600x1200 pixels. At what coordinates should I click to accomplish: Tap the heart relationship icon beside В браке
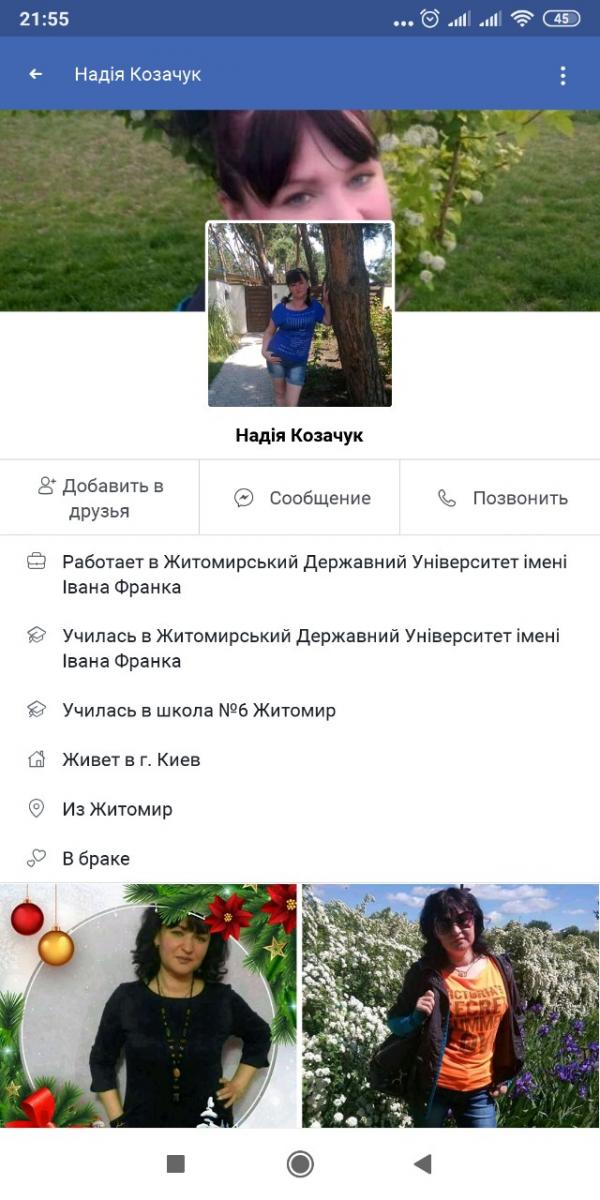click(x=36, y=858)
